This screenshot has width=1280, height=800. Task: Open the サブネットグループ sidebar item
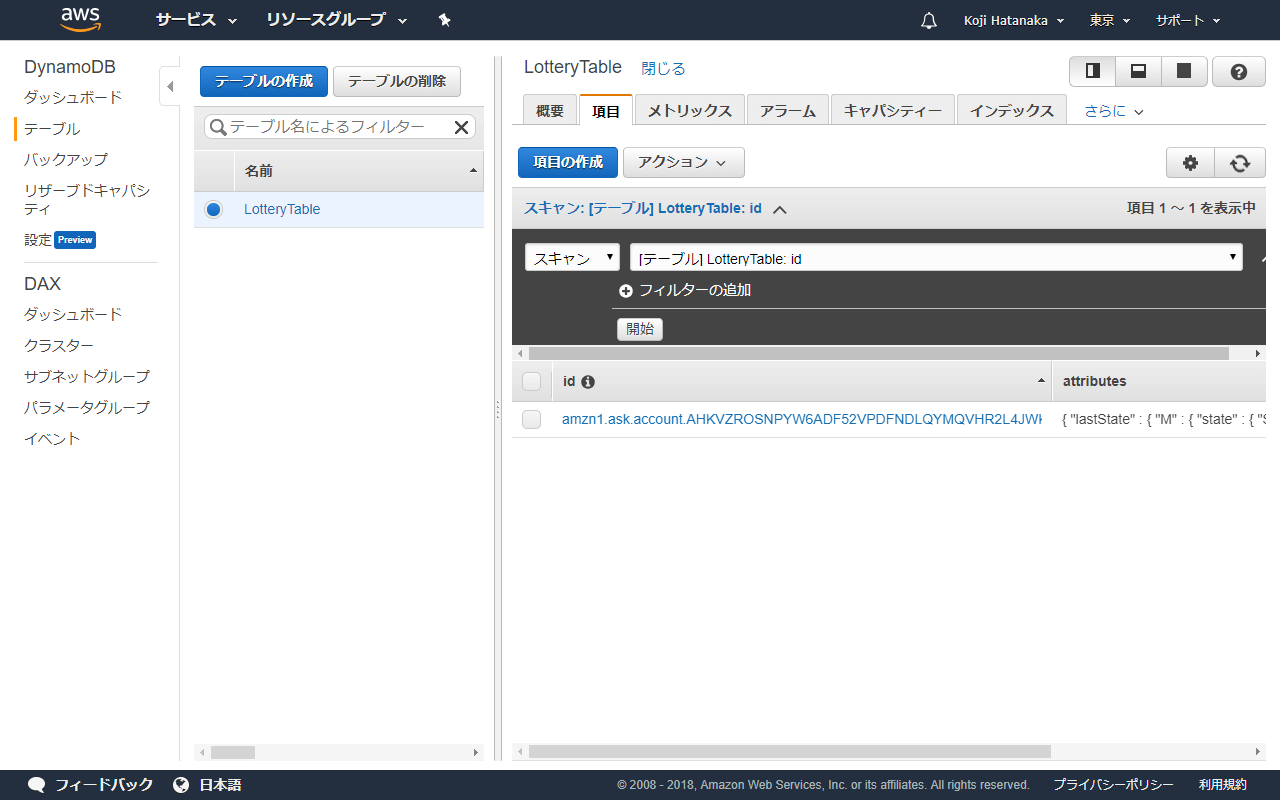[87, 377]
